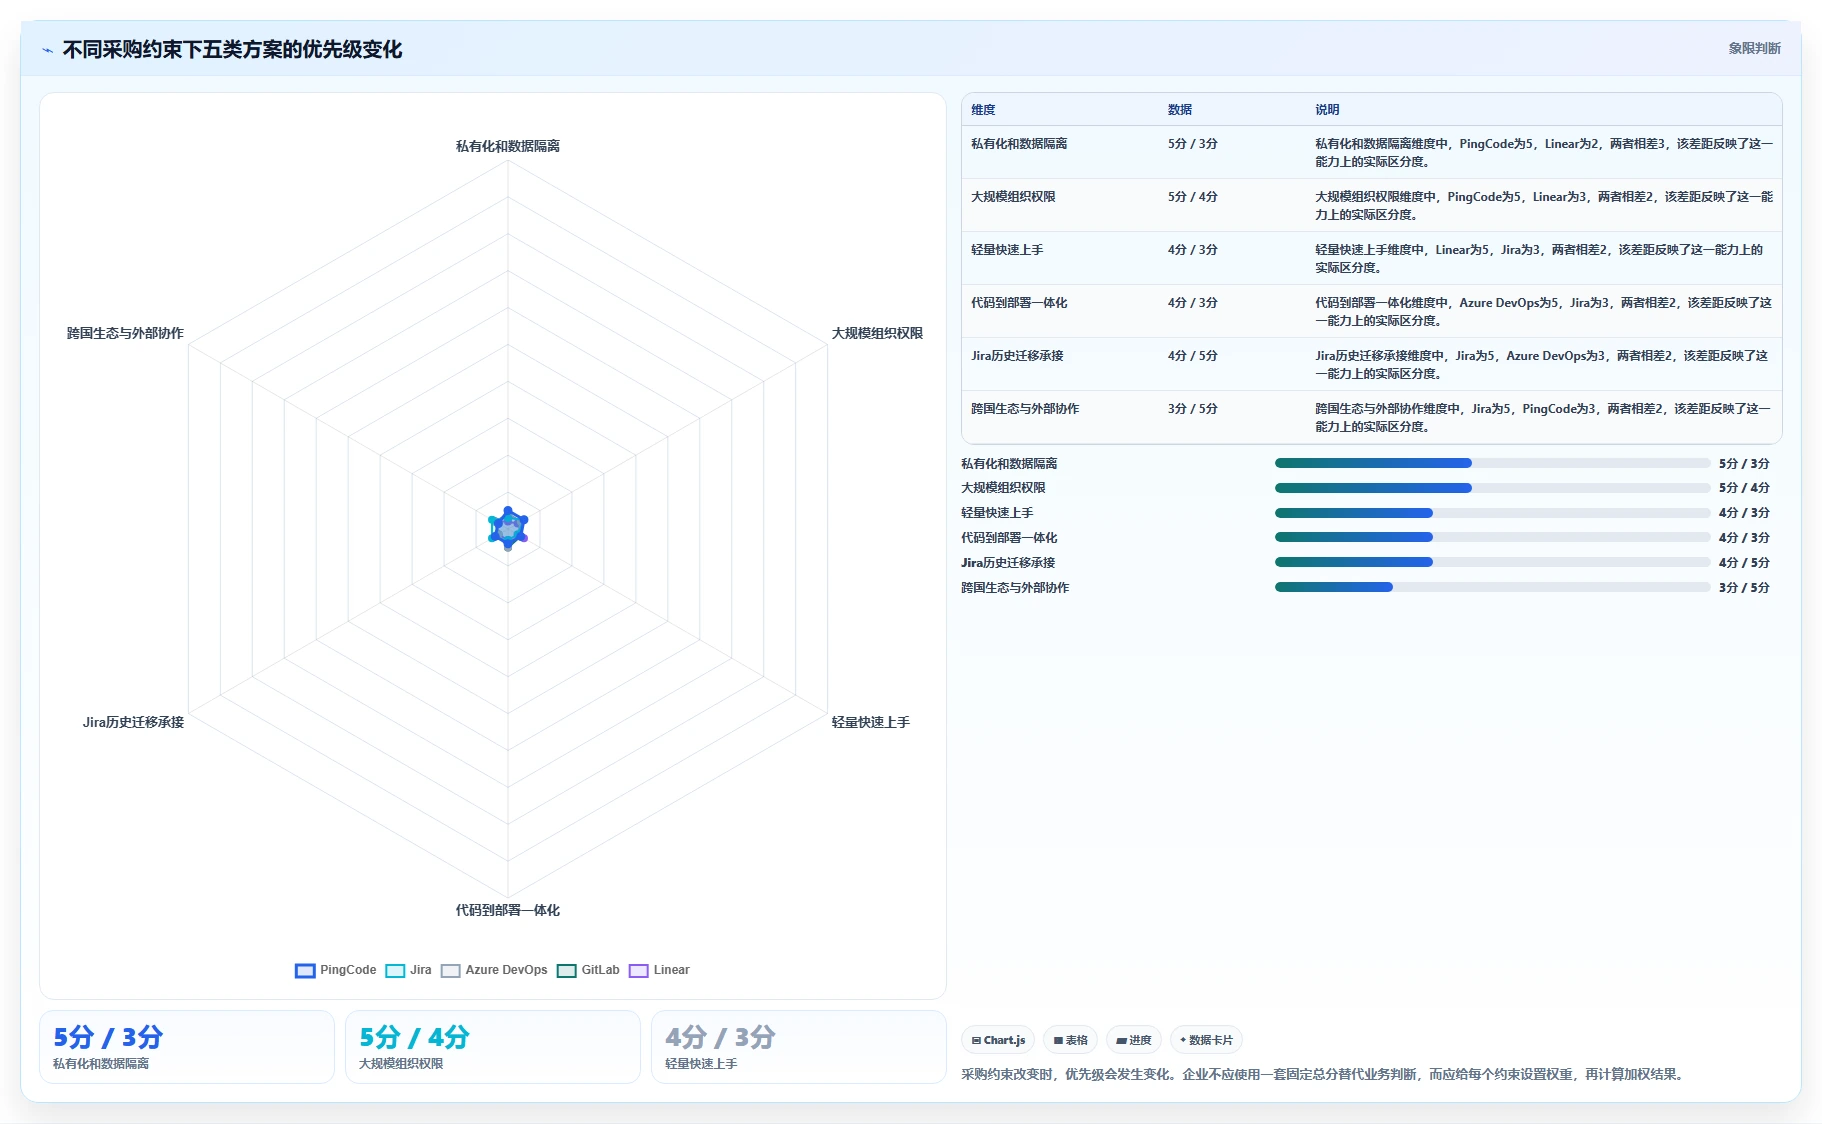Screen dimensions: 1822x1124
Task: Click the title icon beside the heading
Action: tap(47, 50)
